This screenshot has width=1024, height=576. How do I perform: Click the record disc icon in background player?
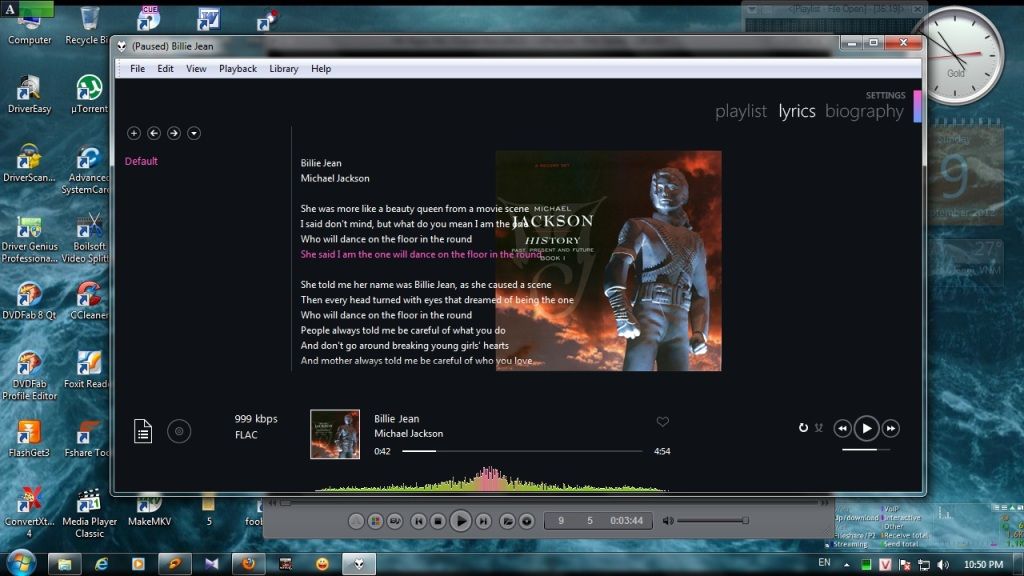point(527,521)
